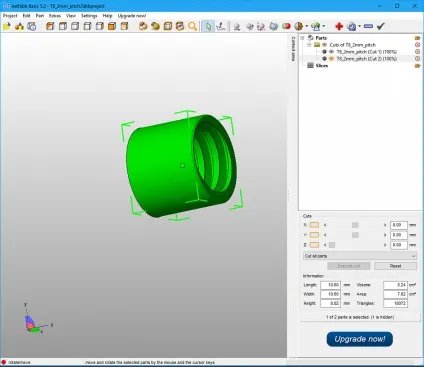The width and height of the screenshot is (424, 367).
Task: Step X cut position right with arrow
Action: point(385,225)
